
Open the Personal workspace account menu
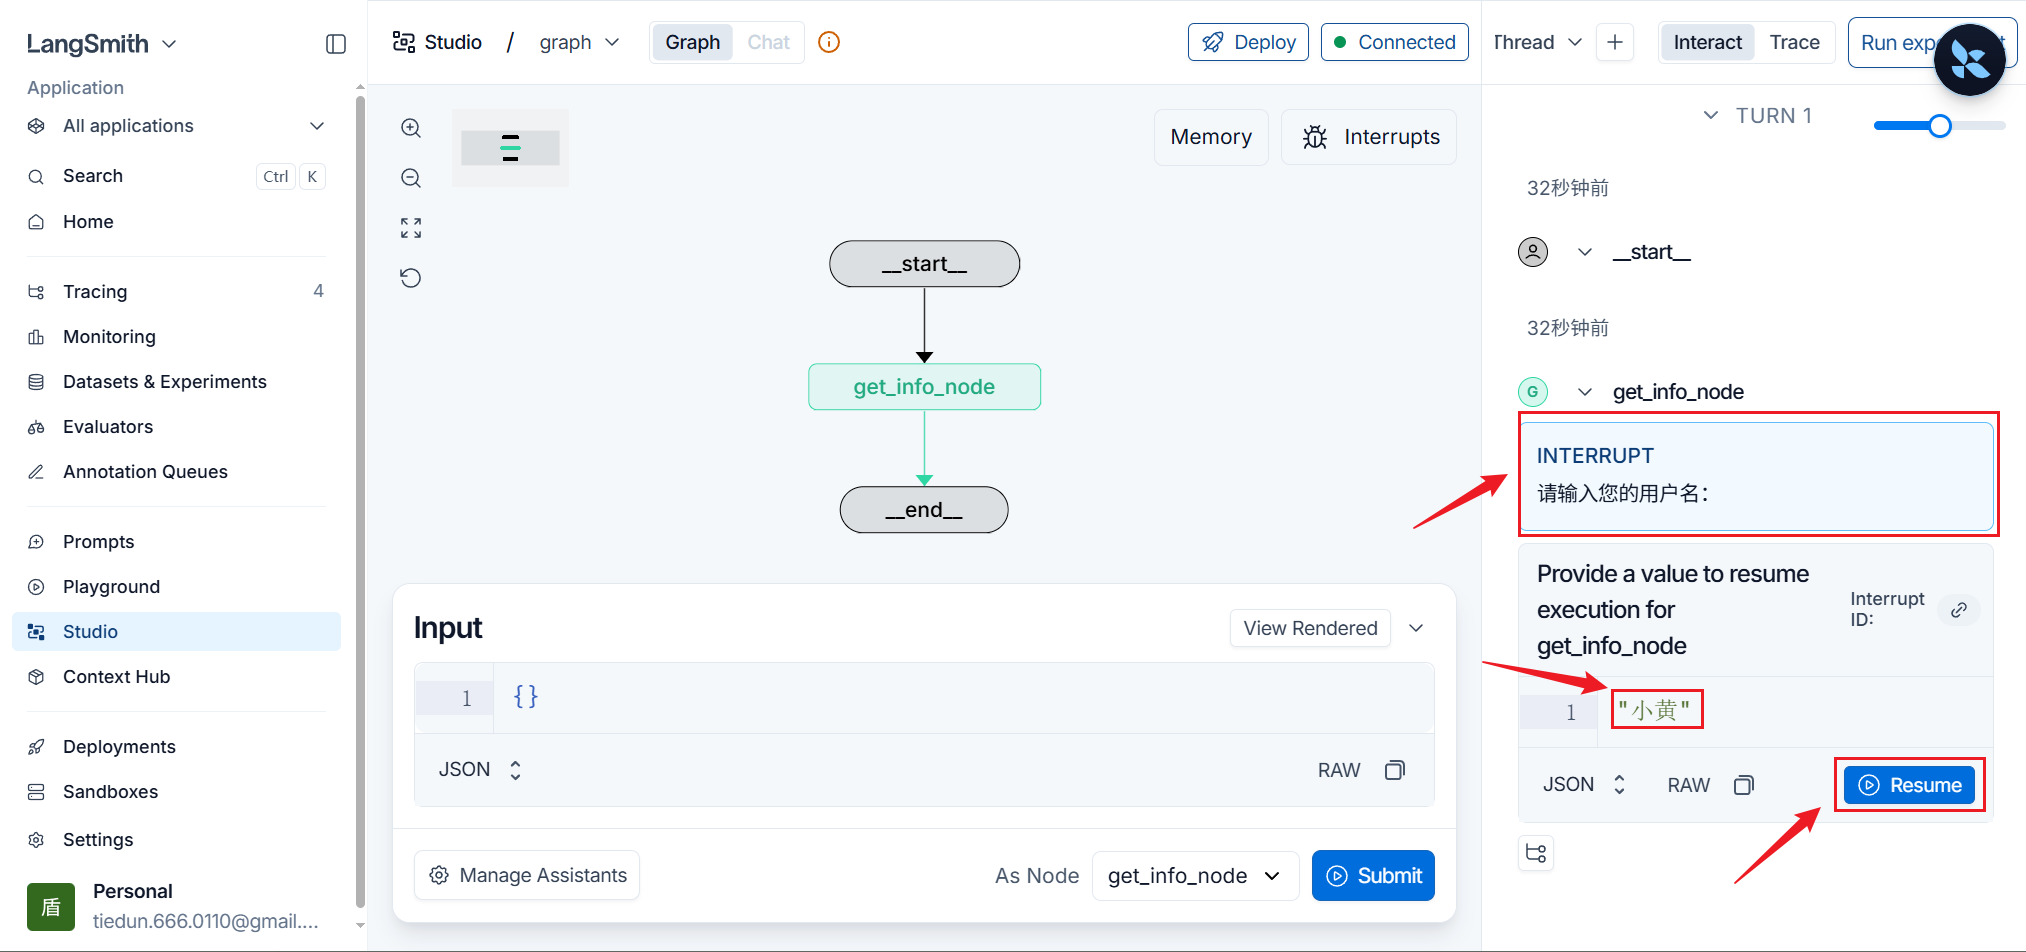click(176, 906)
